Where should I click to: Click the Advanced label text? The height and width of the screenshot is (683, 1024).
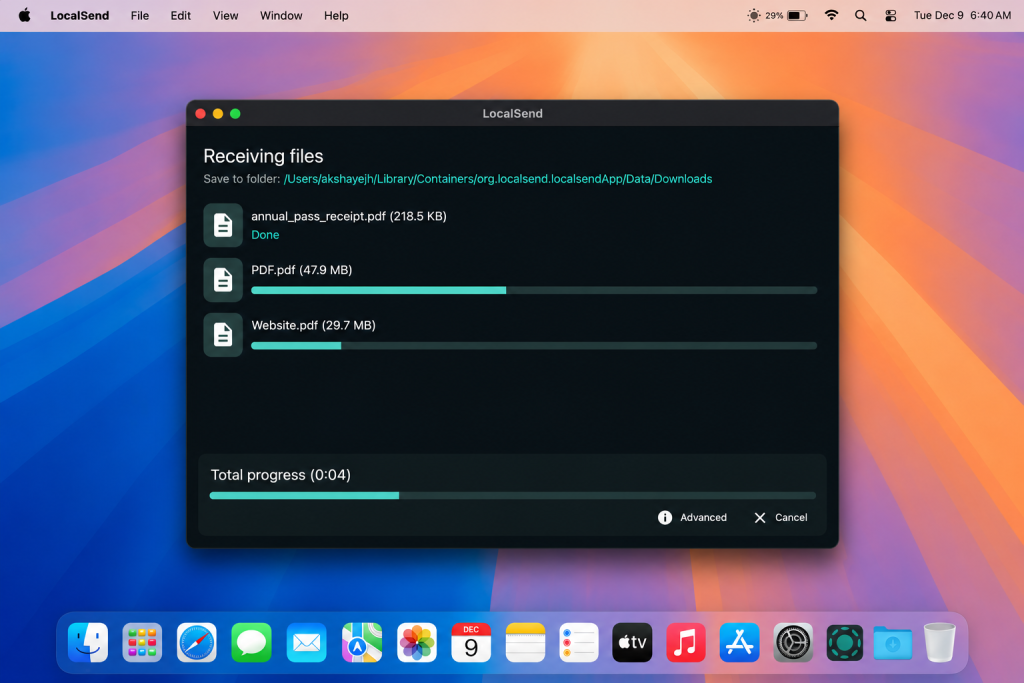[703, 517]
